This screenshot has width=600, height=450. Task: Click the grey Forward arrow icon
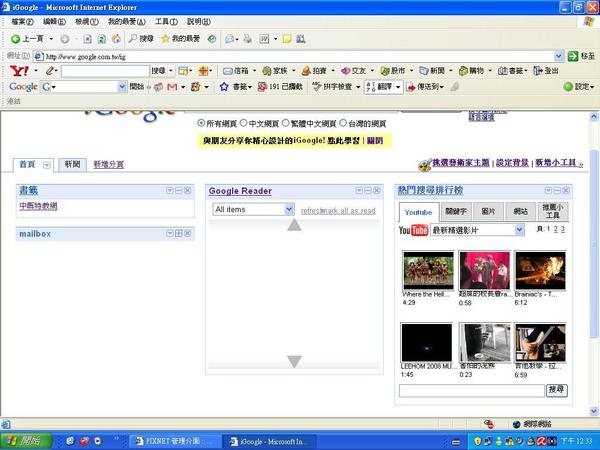pyautogui.click(x=65, y=39)
